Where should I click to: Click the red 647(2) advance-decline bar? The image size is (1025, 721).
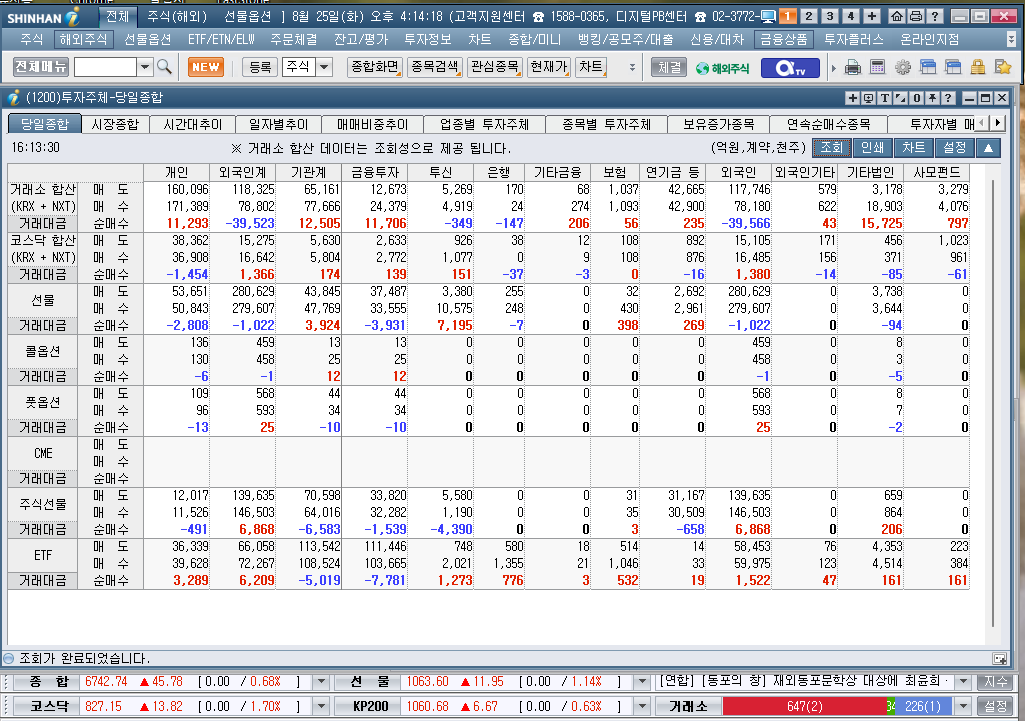point(805,707)
